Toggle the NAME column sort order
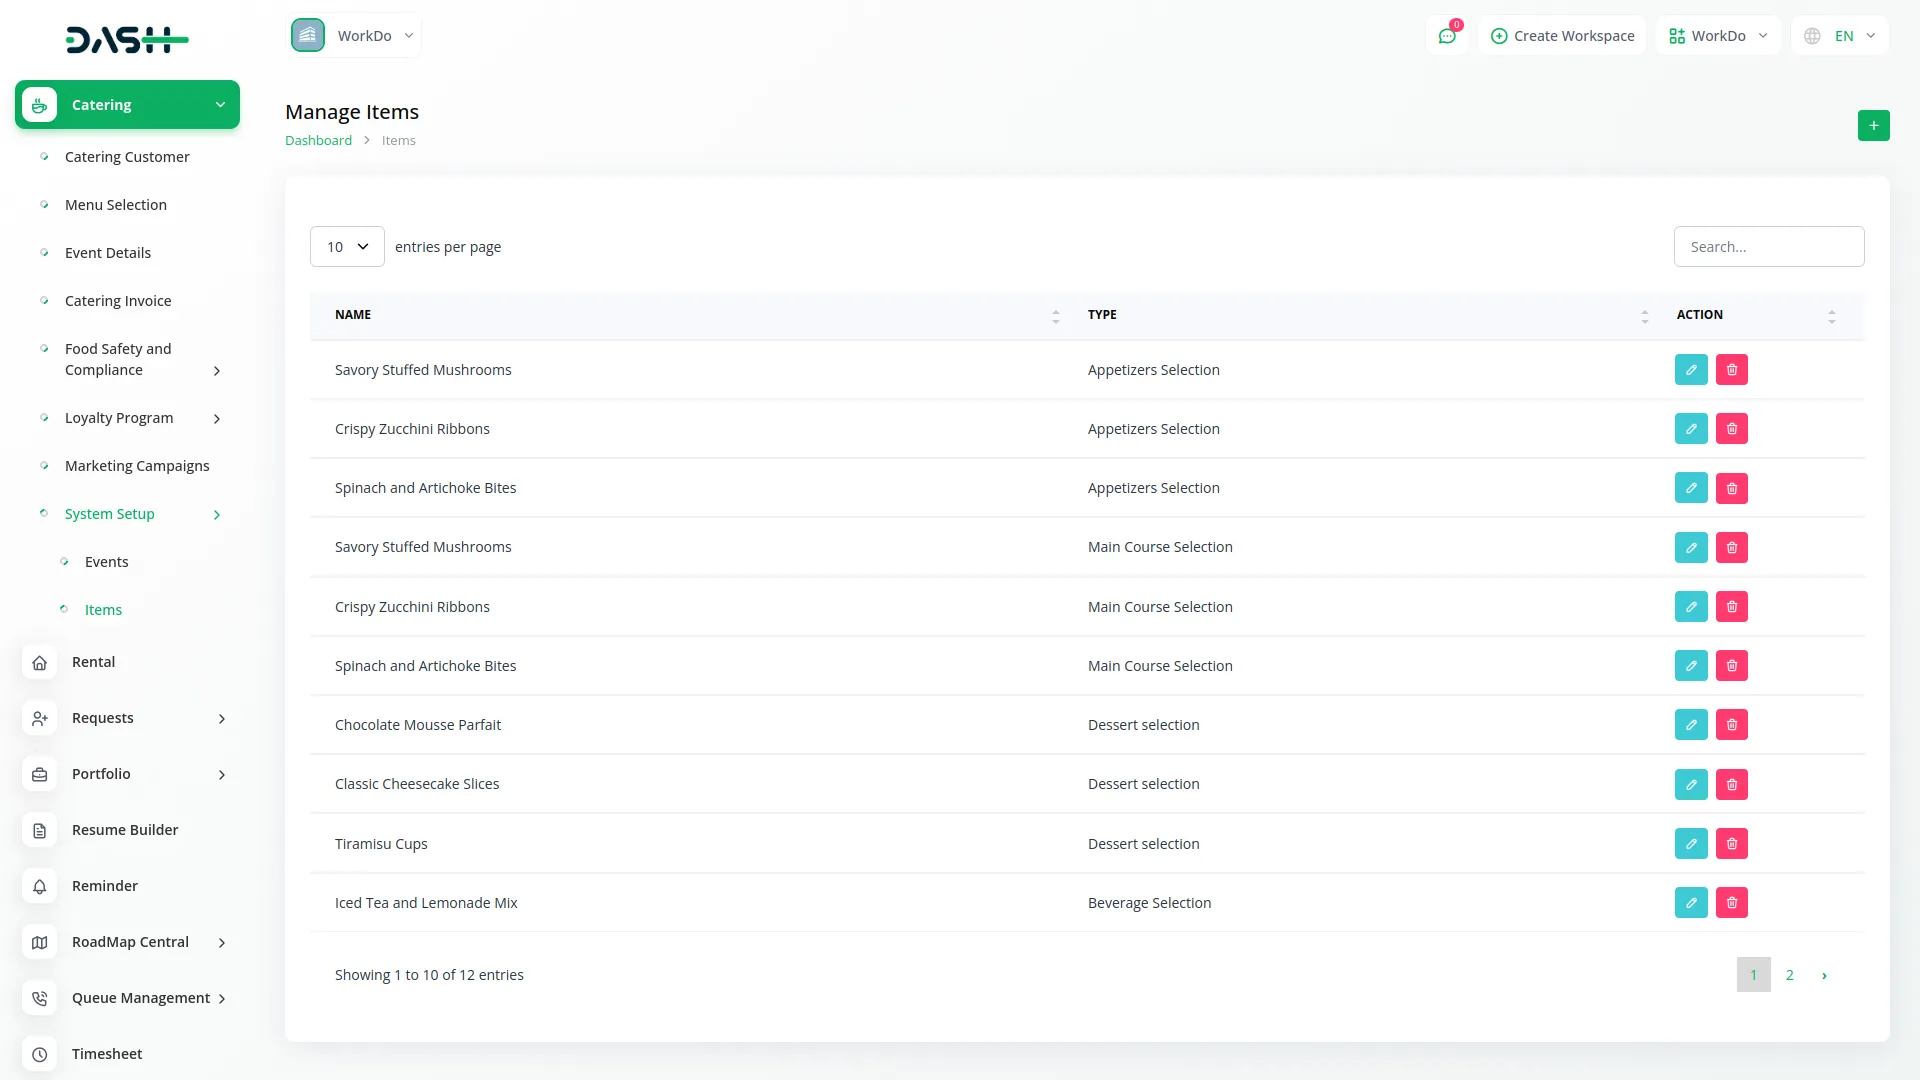Viewport: 1920px width, 1080px height. click(x=1055, y=315)
